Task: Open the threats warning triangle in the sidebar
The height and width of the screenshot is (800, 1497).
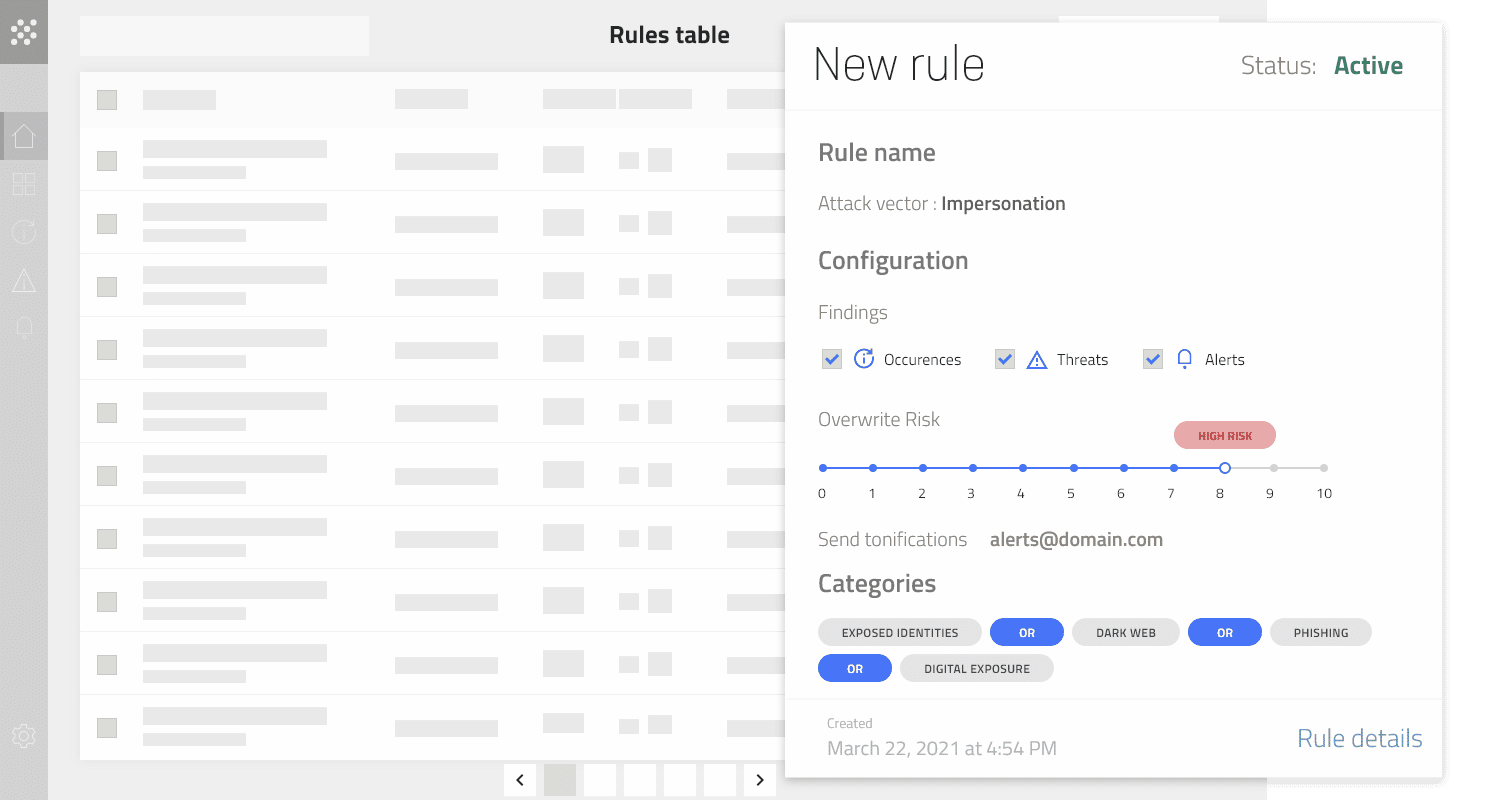Action: [24, 281]
